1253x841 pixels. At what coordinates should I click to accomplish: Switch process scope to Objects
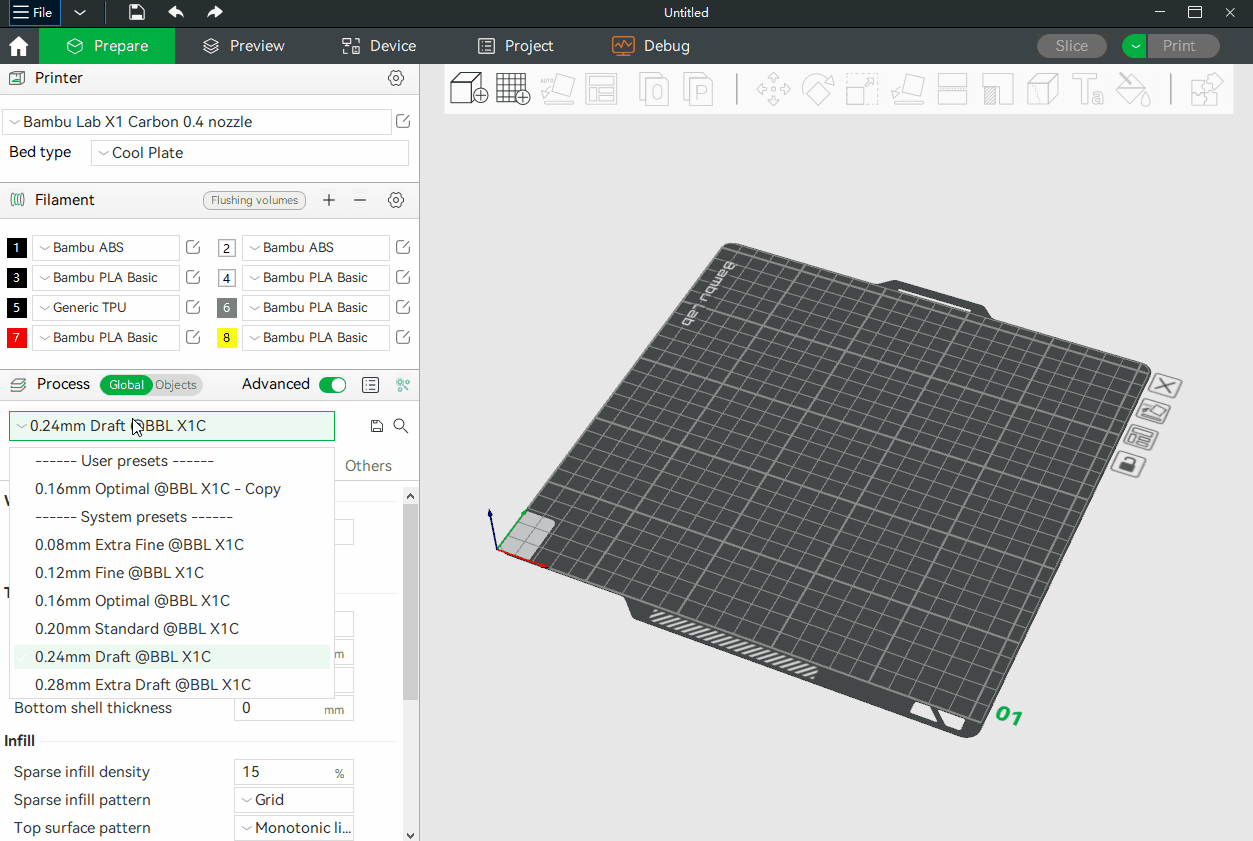[x=176, y=385]
